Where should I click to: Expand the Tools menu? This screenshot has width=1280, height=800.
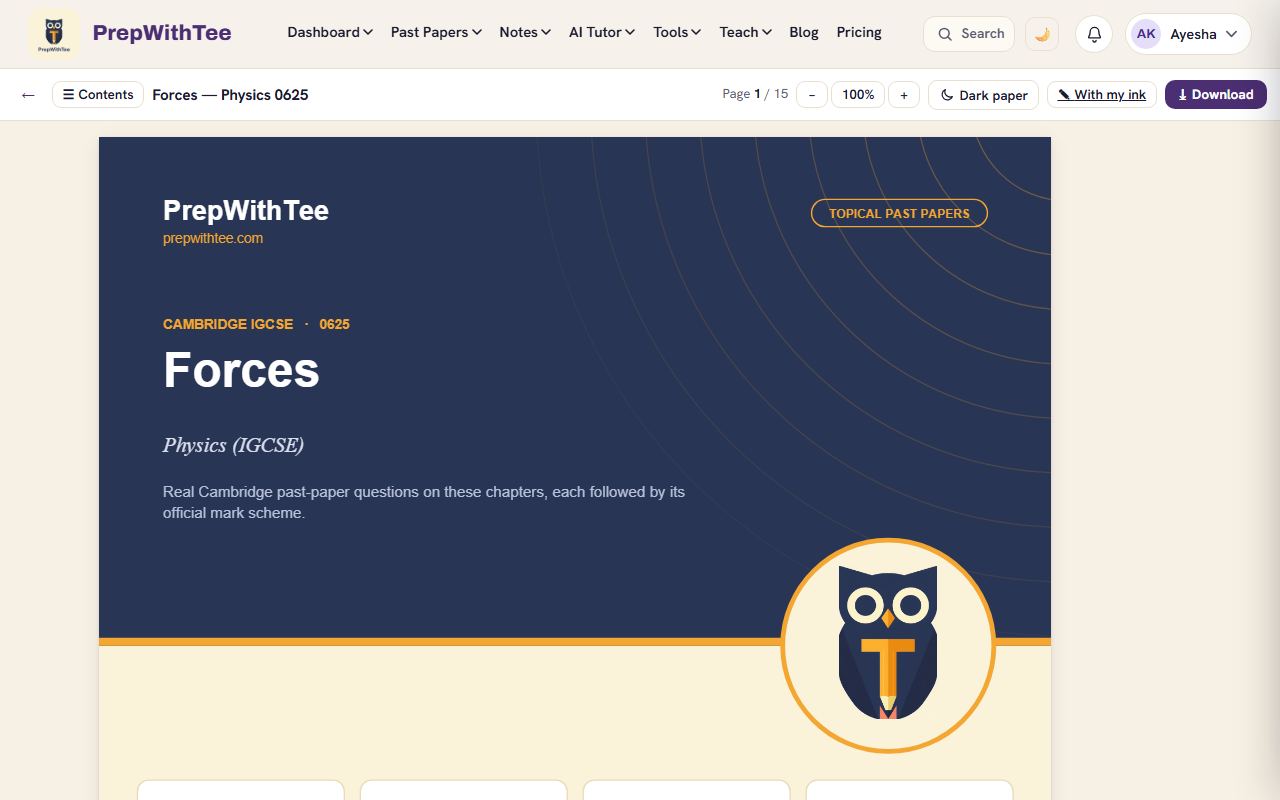(x=677, y=32)
